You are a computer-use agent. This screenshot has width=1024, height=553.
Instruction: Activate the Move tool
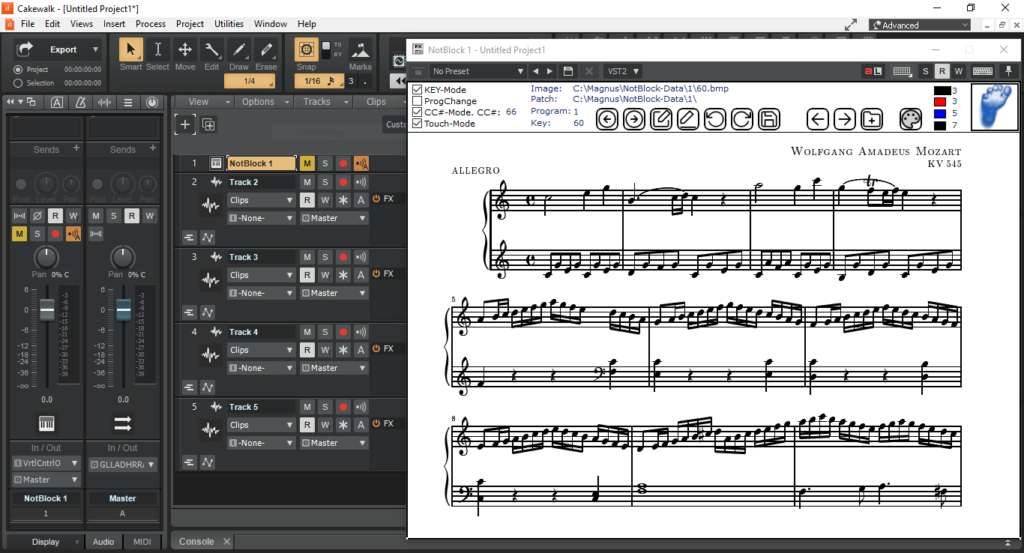[185, 50]
